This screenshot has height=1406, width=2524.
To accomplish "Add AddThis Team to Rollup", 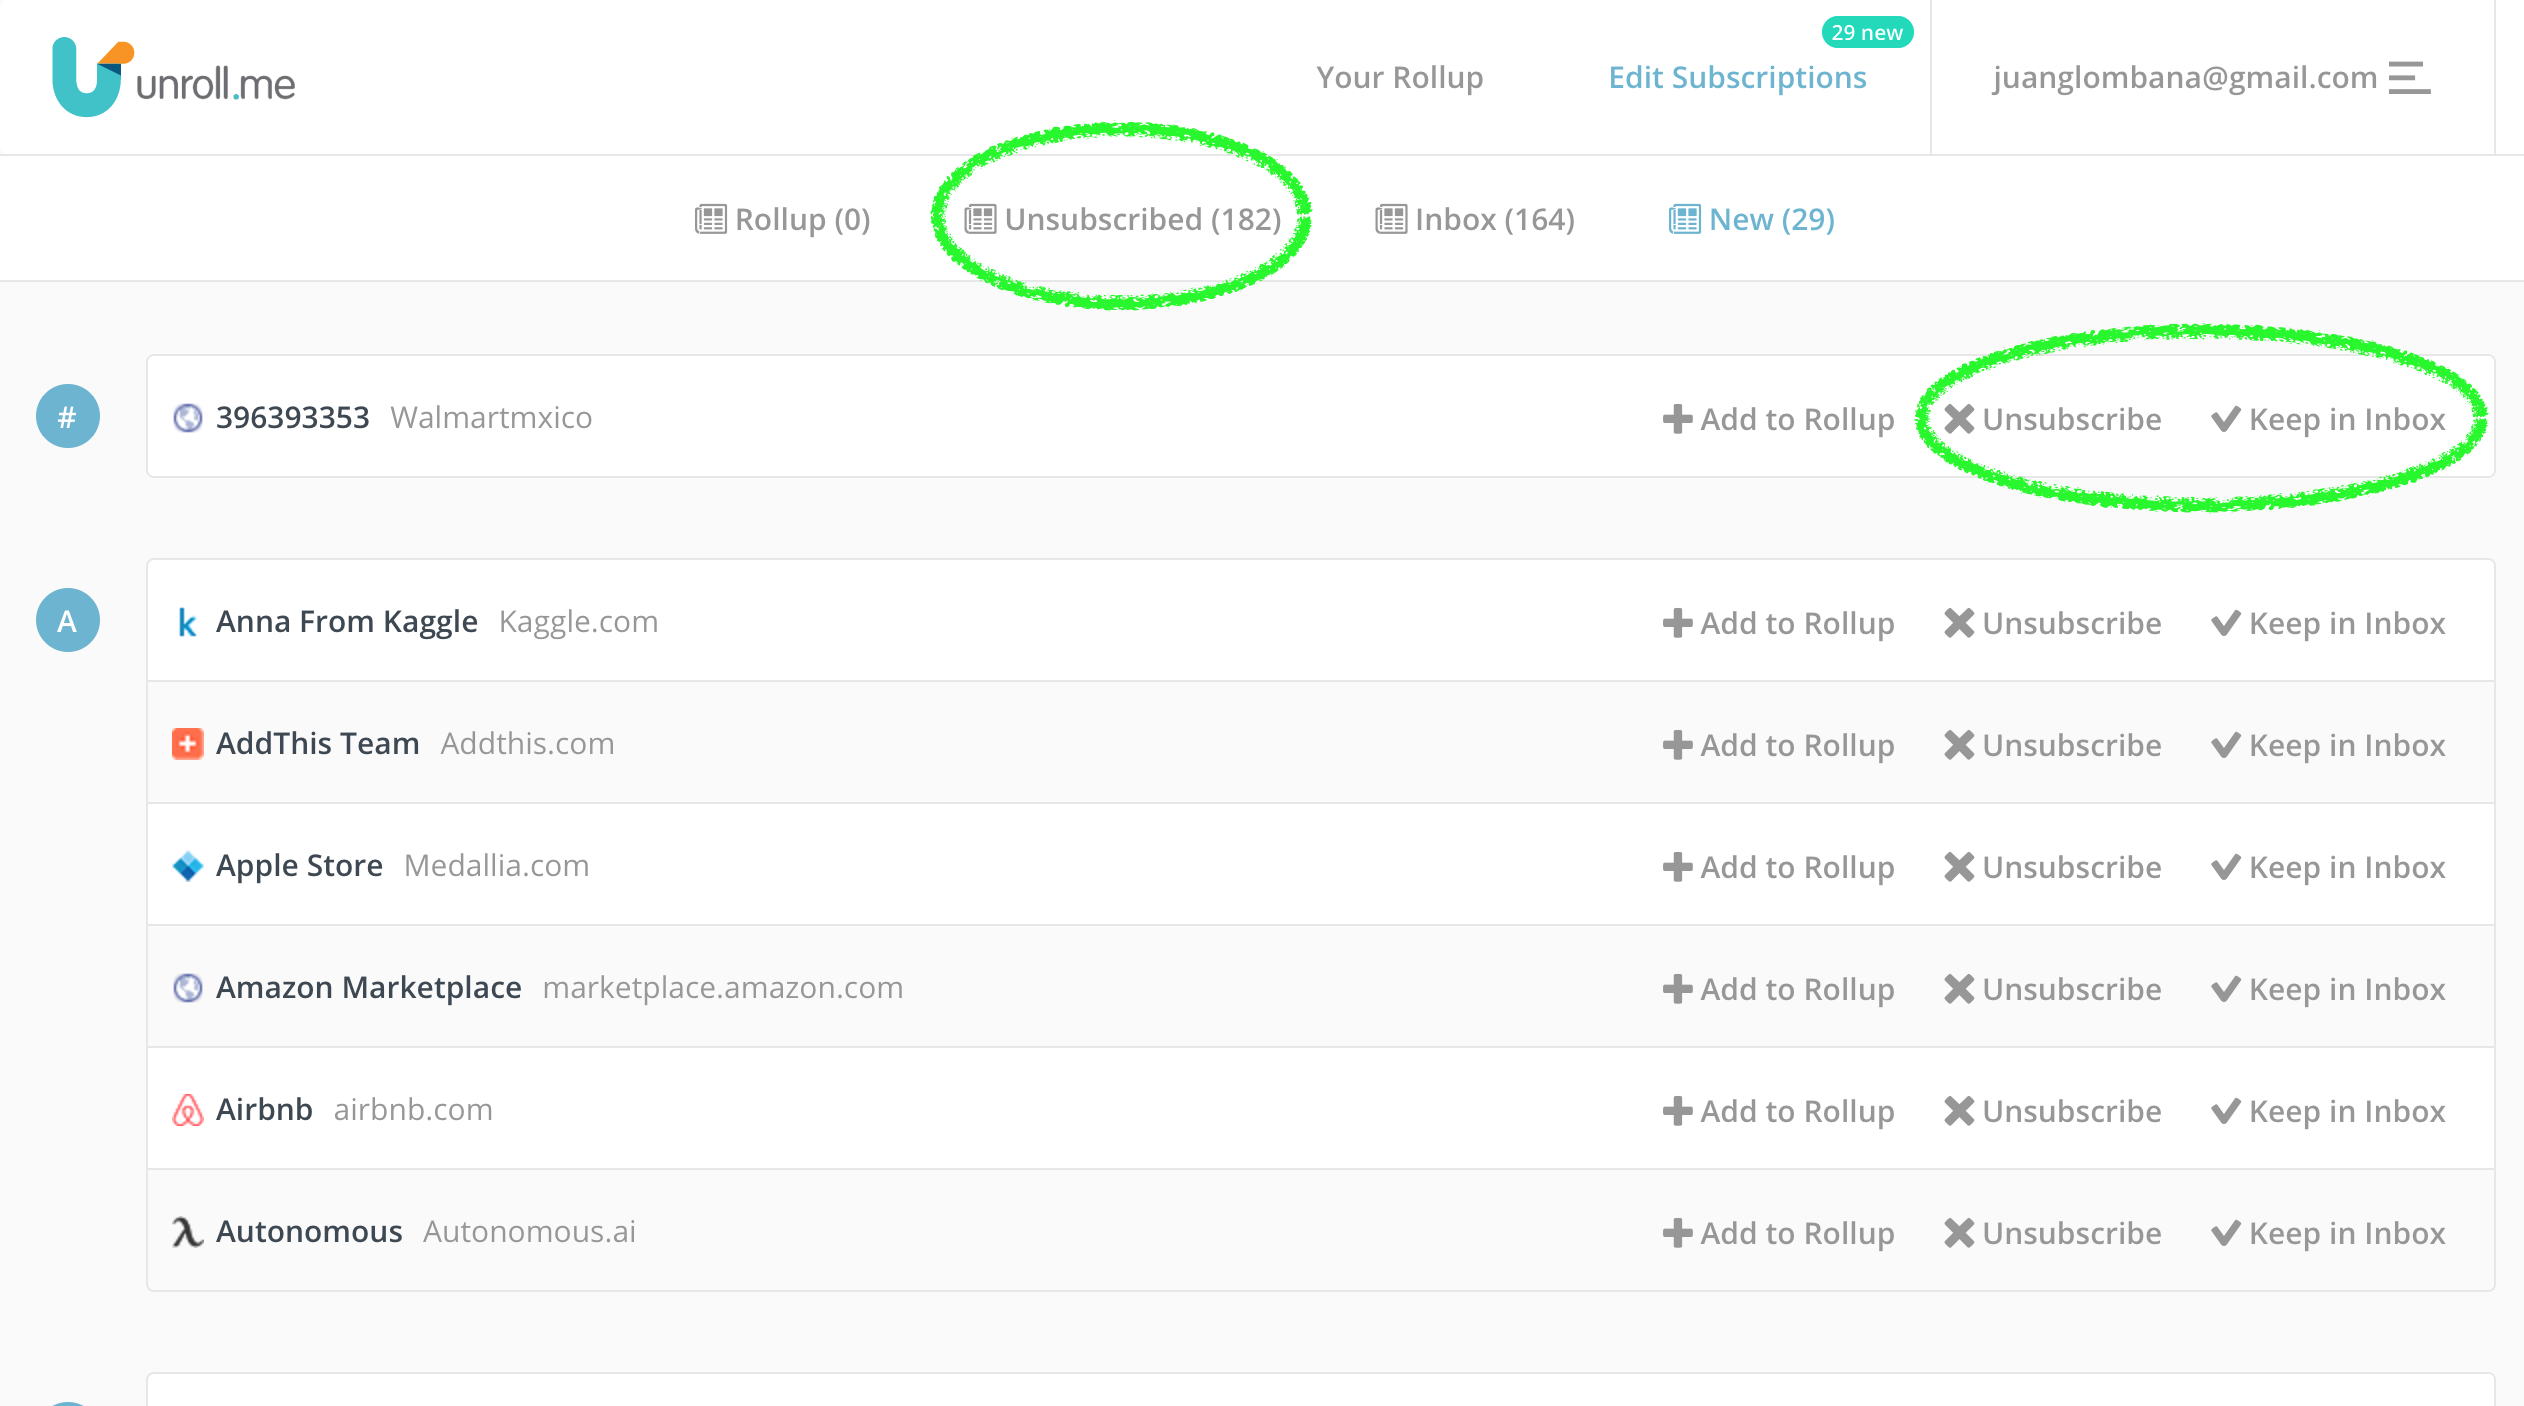I will point(1778,745).
